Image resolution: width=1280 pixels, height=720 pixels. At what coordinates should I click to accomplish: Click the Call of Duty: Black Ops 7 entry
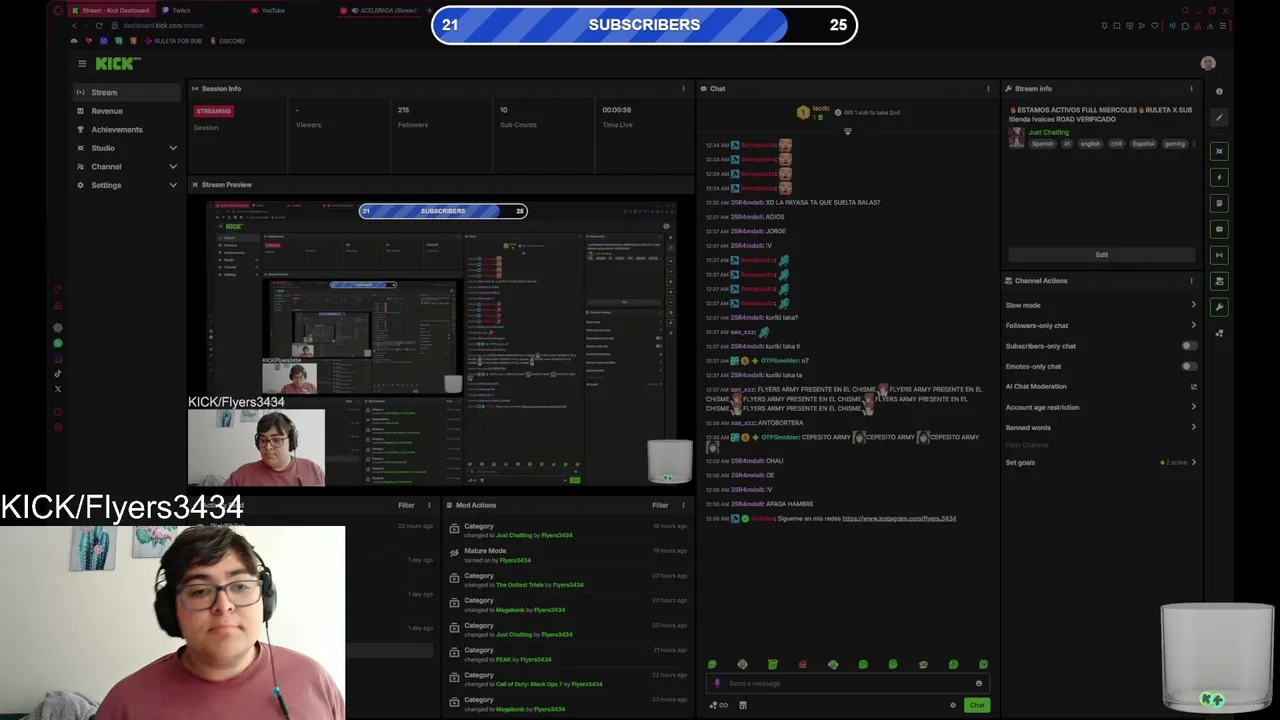tap(568, 679)
